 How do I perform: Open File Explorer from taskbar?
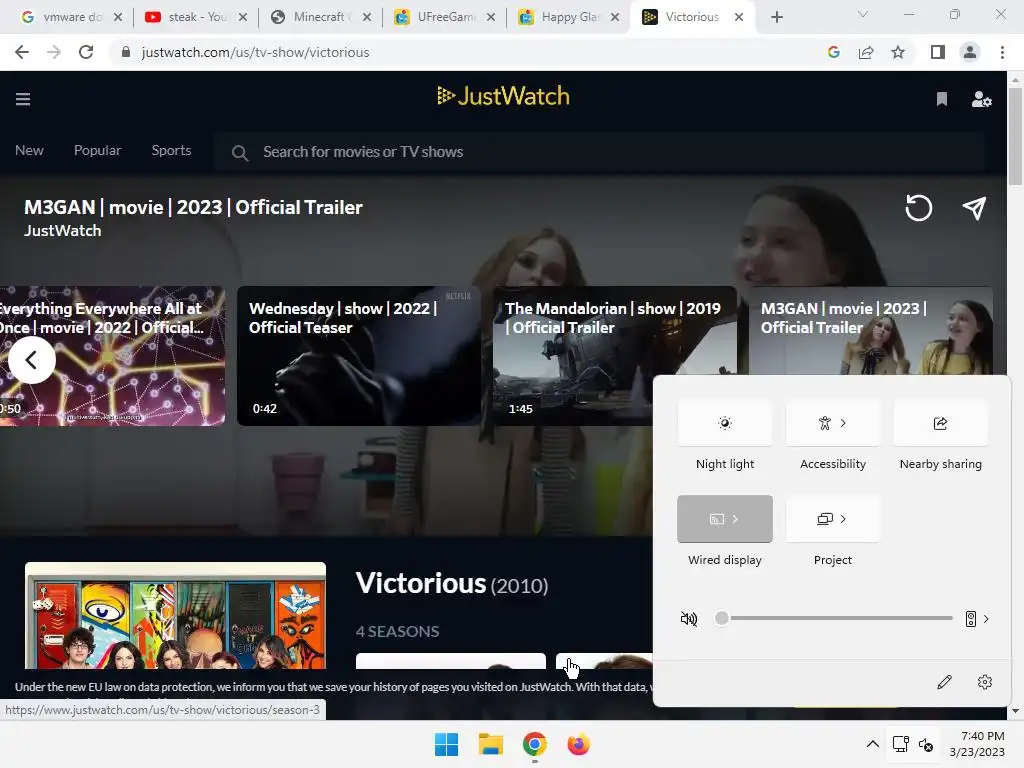(490, 744)
